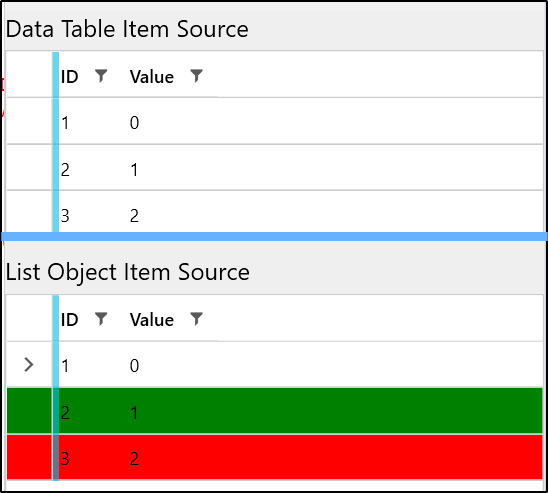Viewport: 548px width, 493px height.
Task: Select the green row with ID 2
Action: (x=274, y=411)
